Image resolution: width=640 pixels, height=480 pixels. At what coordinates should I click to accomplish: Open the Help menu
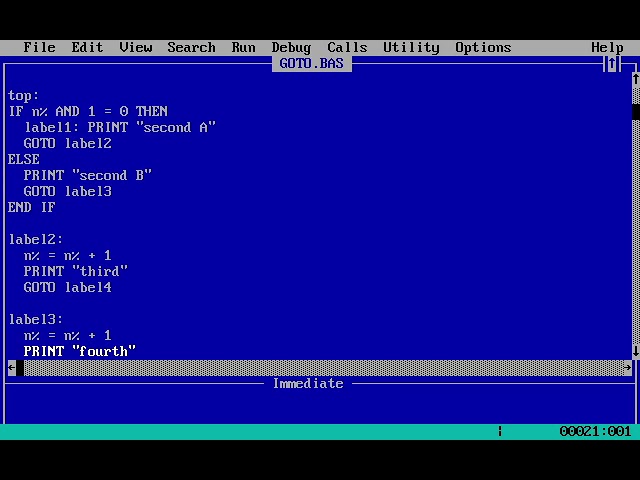click(607, 47)
